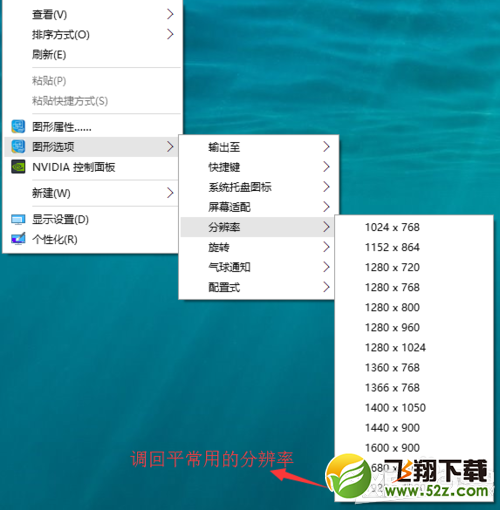The height and width of the screenshot is (510, 500).
Task: Expand the 图形选项 submenu arrow
Action: point(170,147)
